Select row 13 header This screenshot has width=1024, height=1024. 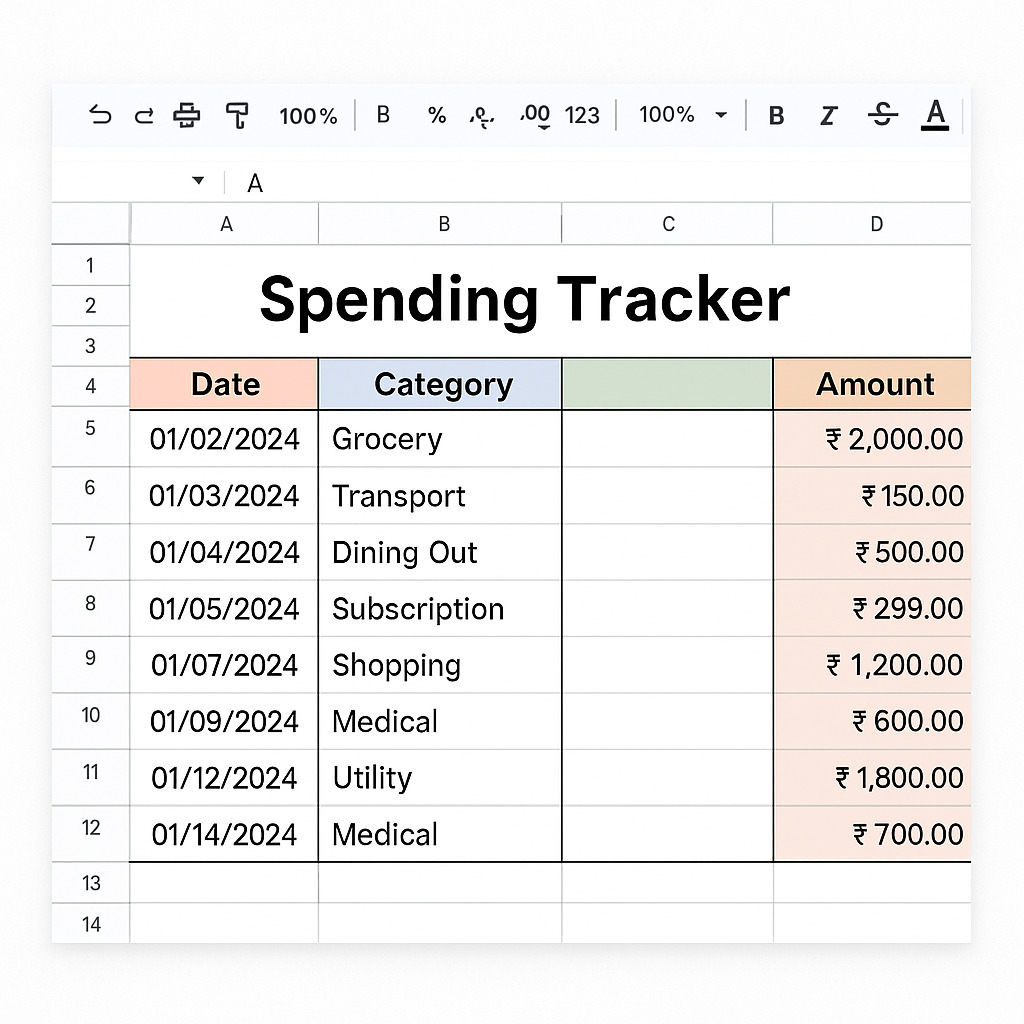click(91, 883)
